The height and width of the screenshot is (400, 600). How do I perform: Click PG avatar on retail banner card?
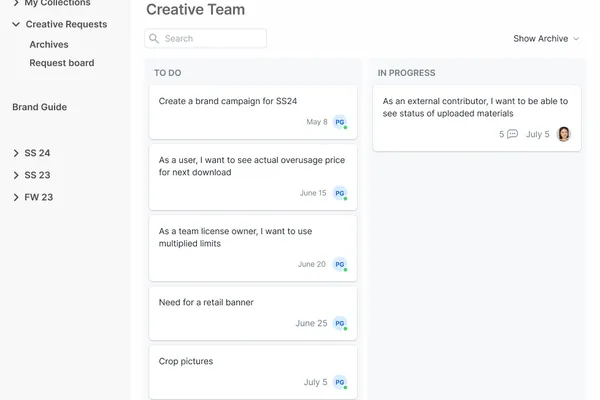coord(340,323)
